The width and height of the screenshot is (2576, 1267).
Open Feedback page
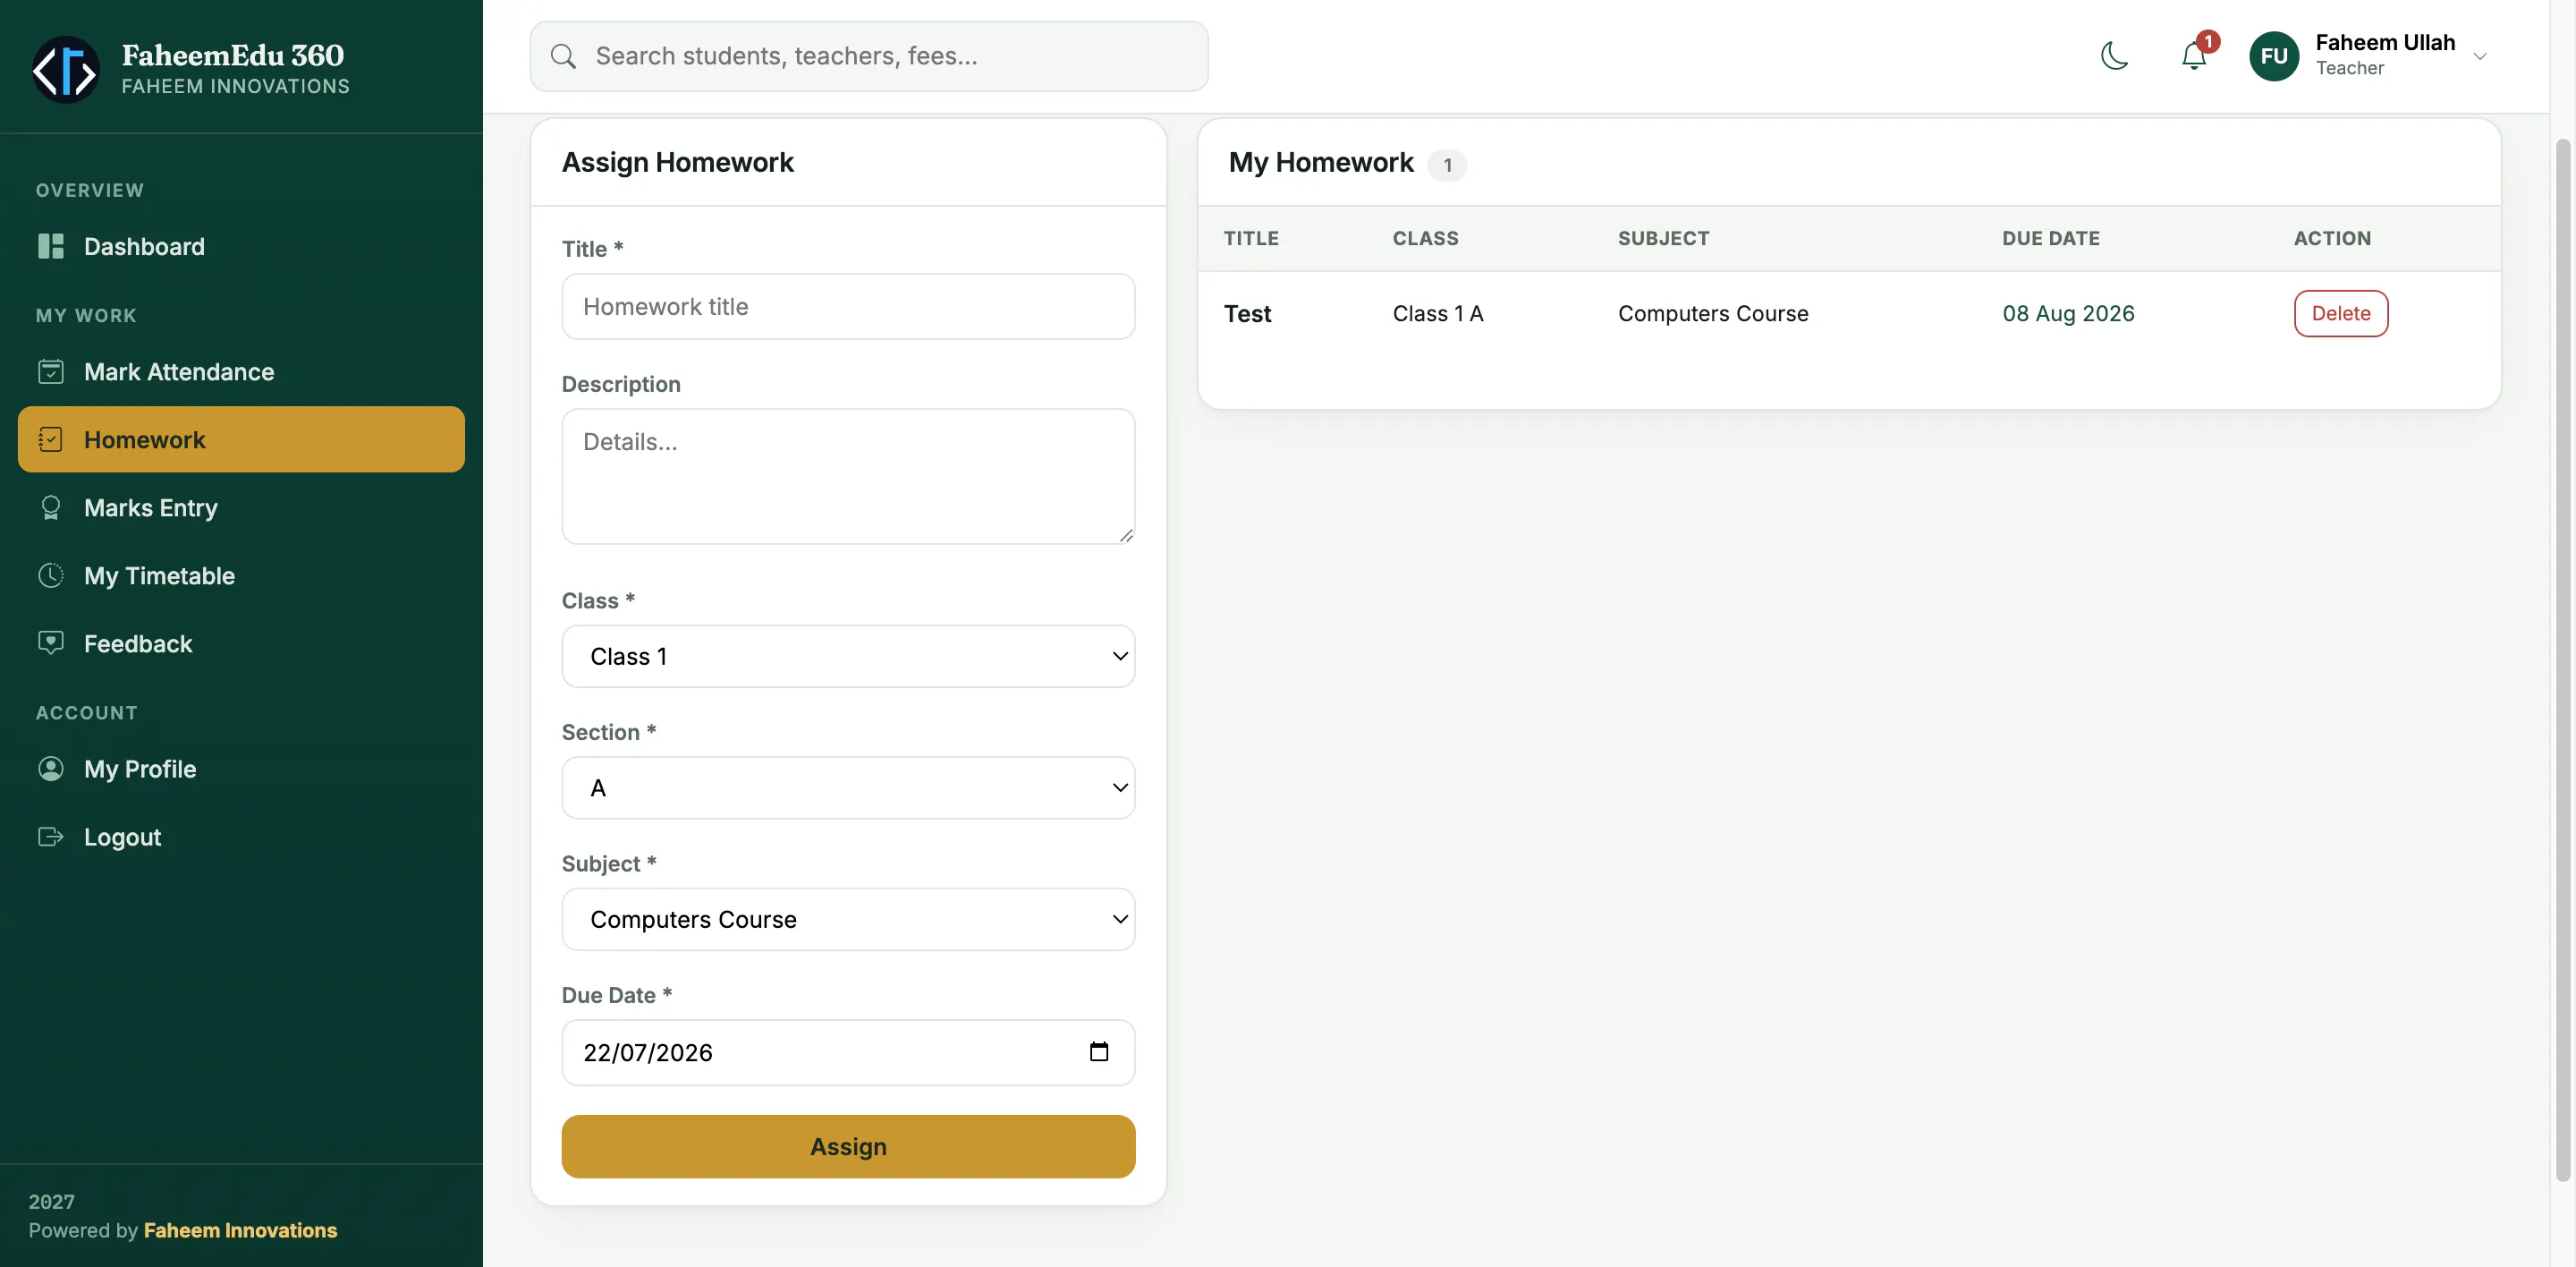[241, 643]
